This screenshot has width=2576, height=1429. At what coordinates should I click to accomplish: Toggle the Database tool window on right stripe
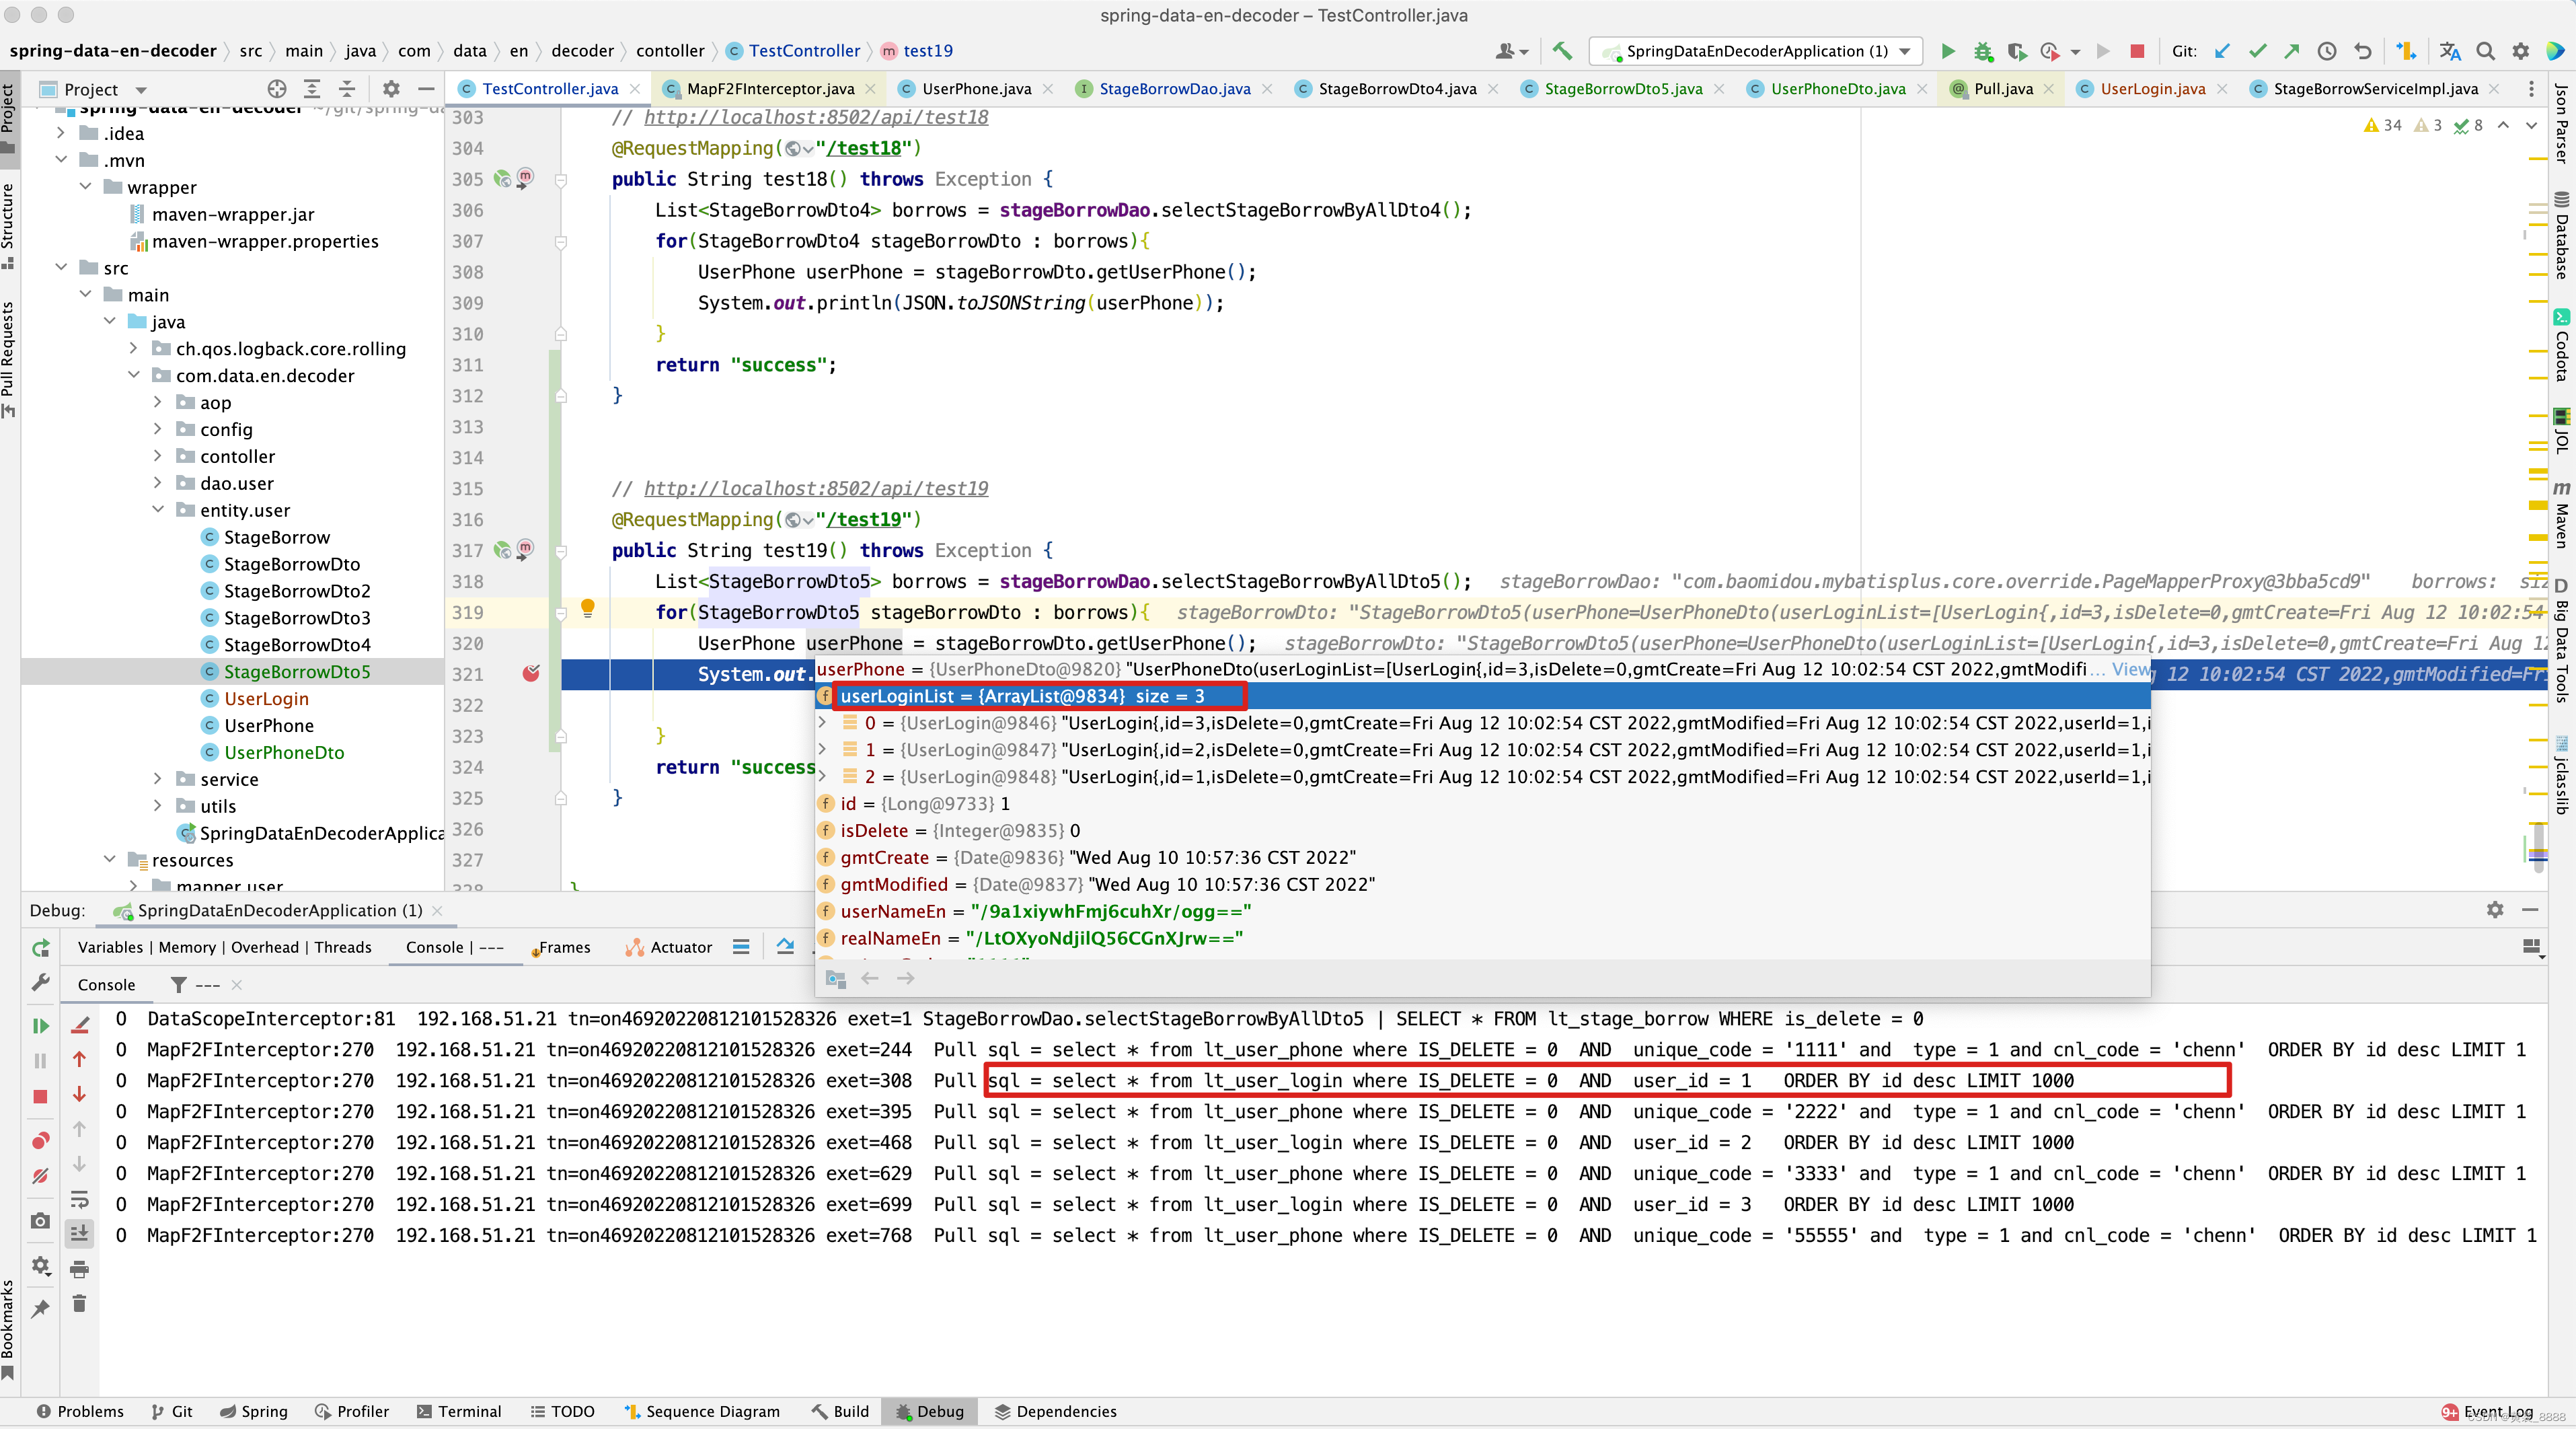2560,235
